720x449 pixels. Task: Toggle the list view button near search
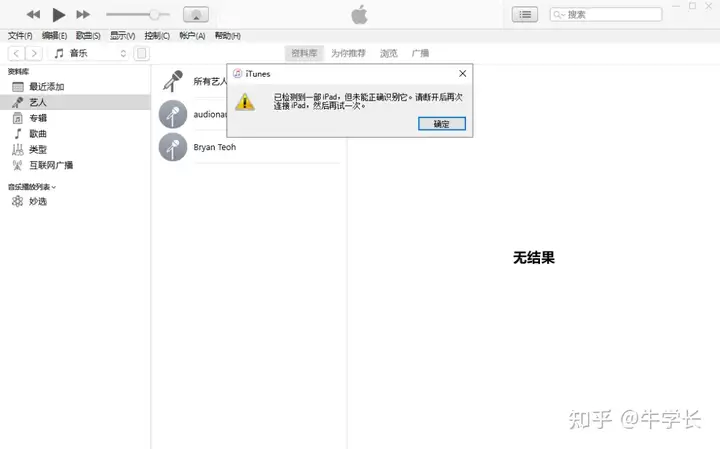pyautogui.click(x=525, y=15)
